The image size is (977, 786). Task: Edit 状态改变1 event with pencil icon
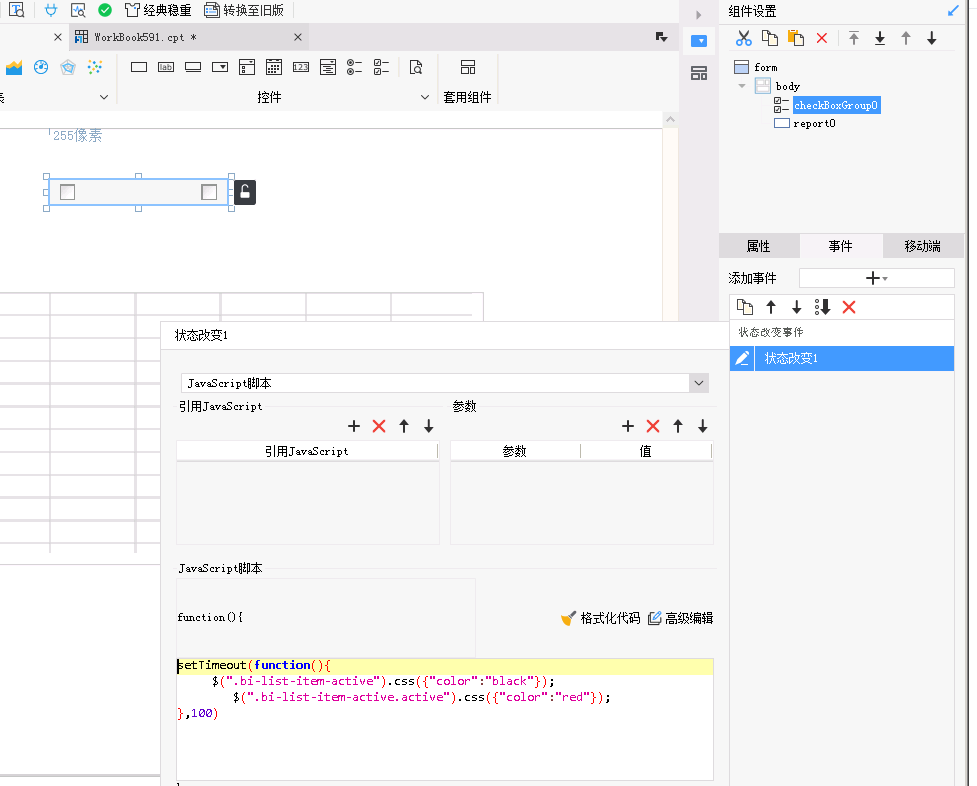pyautogui.click(x=742, y=358)
